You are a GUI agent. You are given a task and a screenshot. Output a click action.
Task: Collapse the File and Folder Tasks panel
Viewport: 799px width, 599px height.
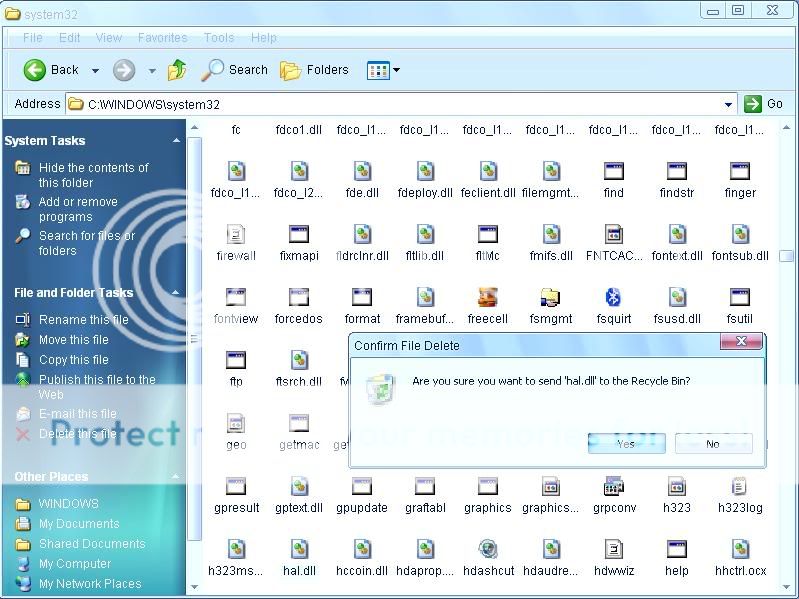click(177, 293)
